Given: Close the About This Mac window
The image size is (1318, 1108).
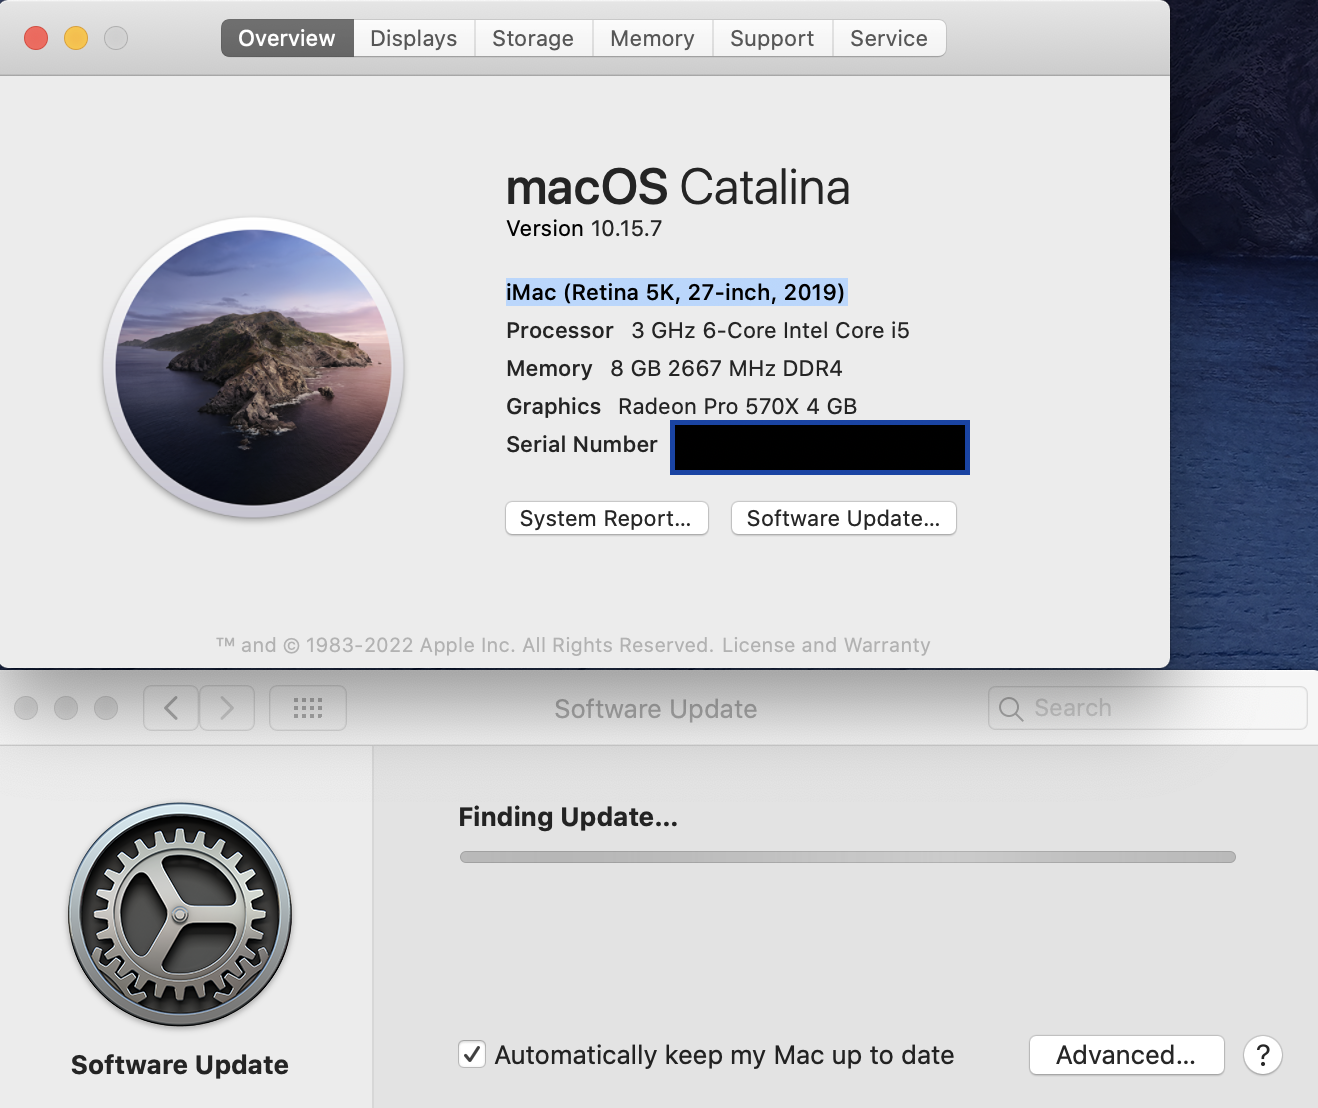Looking at the screenshot, I should click(x=36, y=38).
